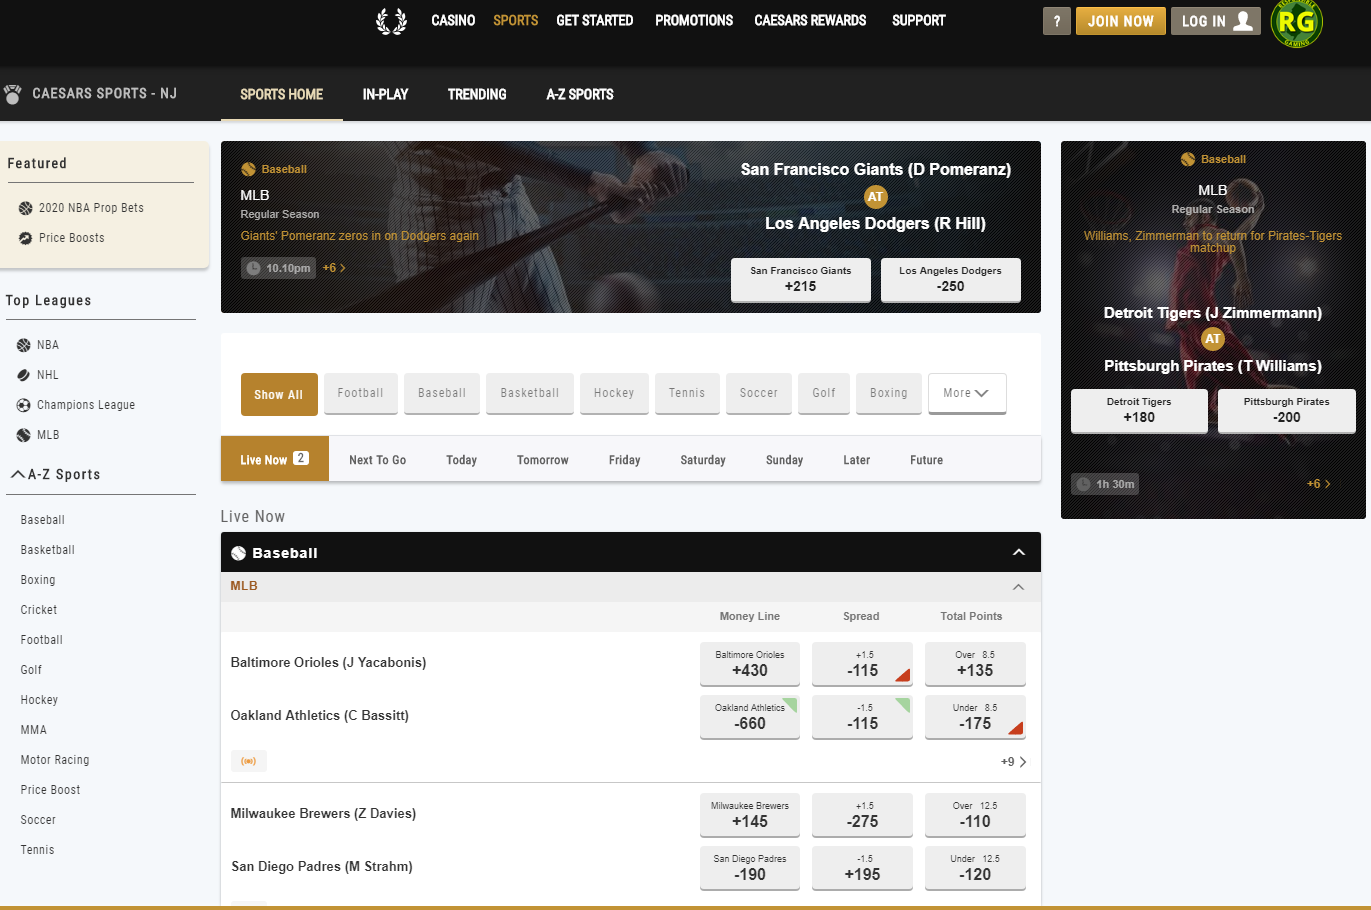The height and width of the screenshot is (910, 1371).
Task: View +9 more markets for Orioles game
Action: coord(1013,762)
